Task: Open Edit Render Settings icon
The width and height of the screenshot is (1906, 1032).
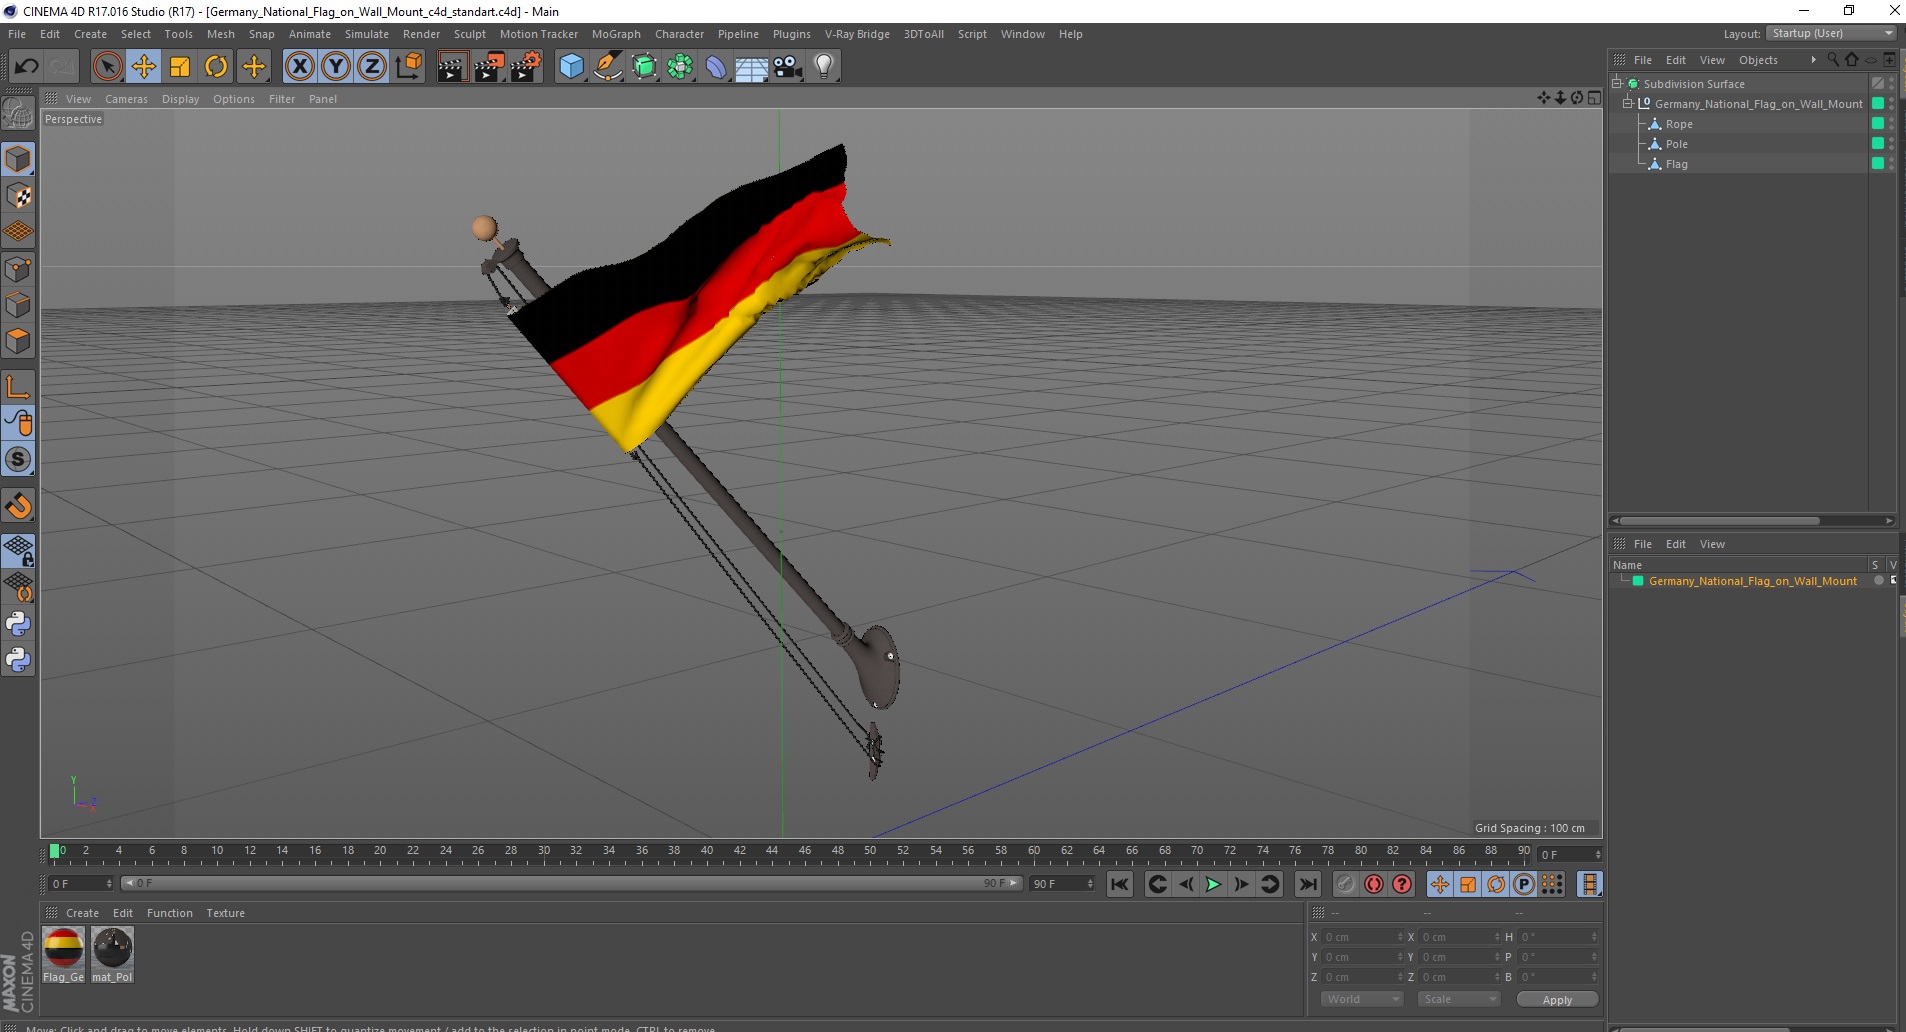Action: tap(526, 67)
